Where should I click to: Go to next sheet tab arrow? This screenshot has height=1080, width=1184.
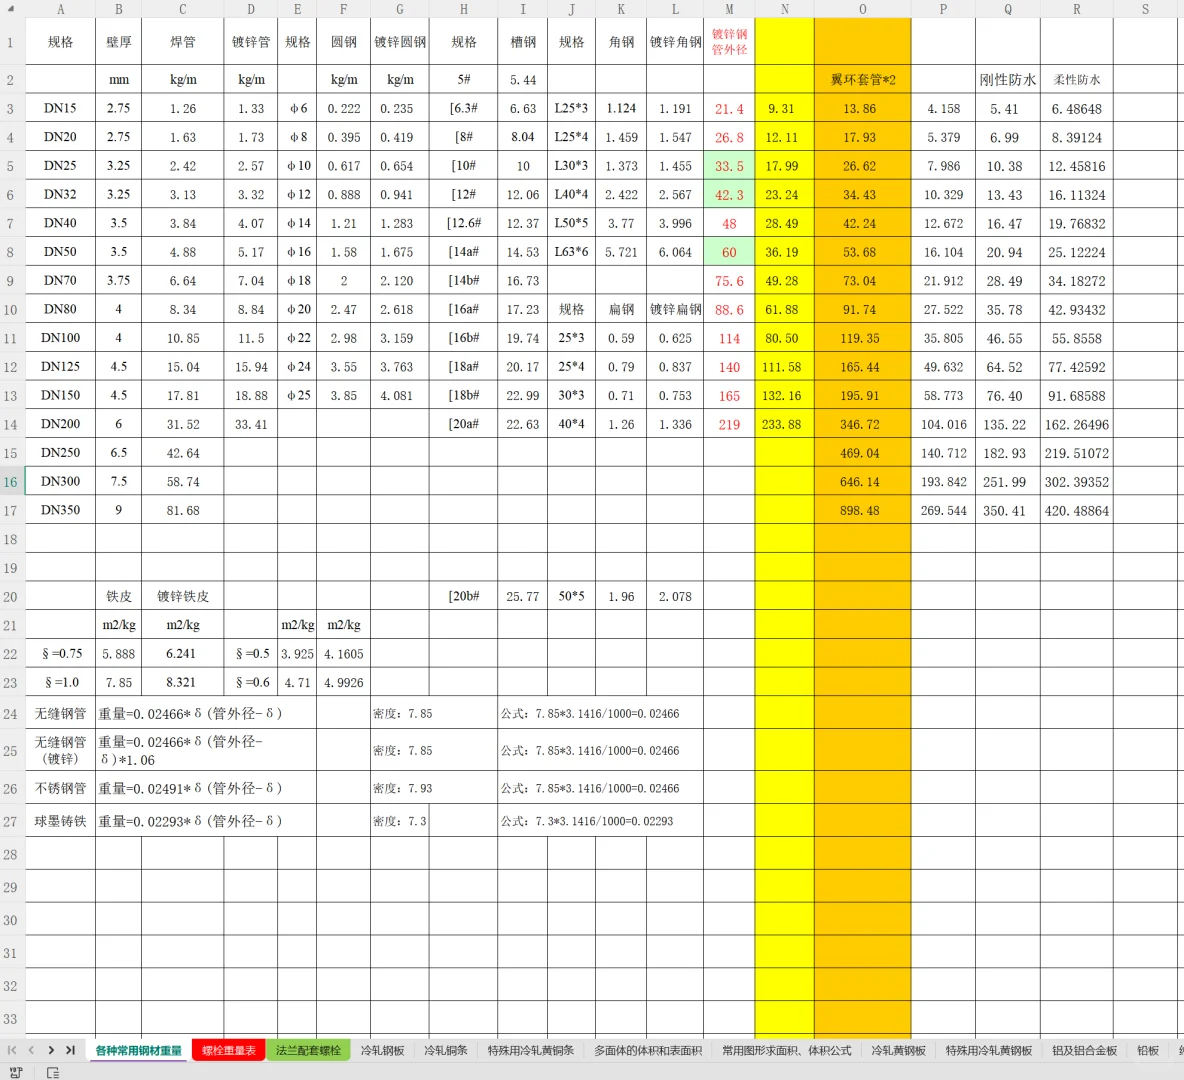click(51, 1050)
